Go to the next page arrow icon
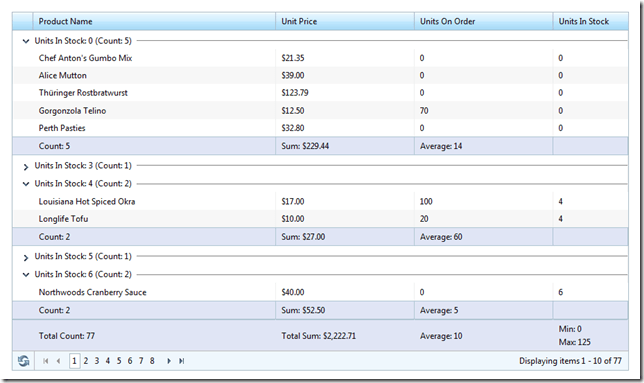 168,361
